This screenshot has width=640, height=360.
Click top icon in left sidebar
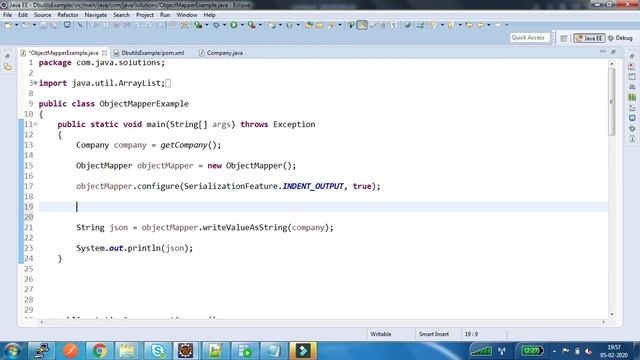pyautogui.click(x=7, y=56)
